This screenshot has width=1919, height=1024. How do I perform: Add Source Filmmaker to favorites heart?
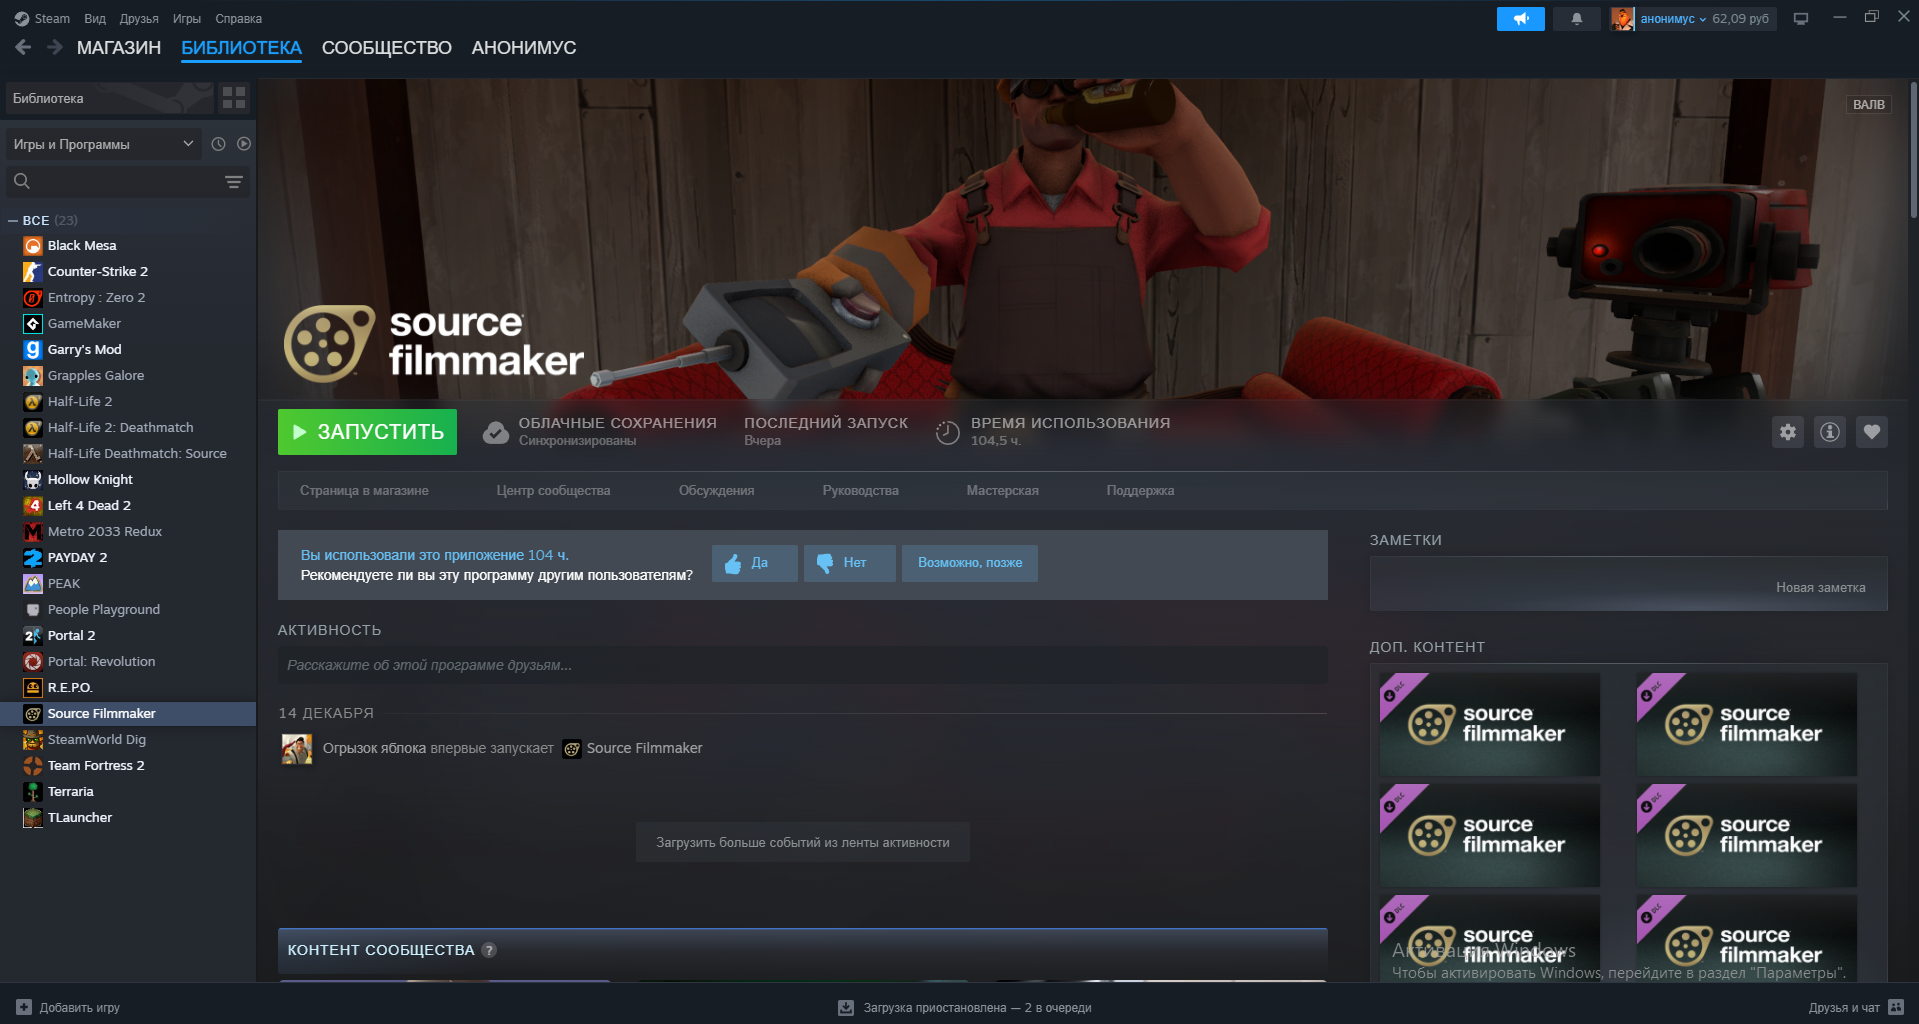1872,432
